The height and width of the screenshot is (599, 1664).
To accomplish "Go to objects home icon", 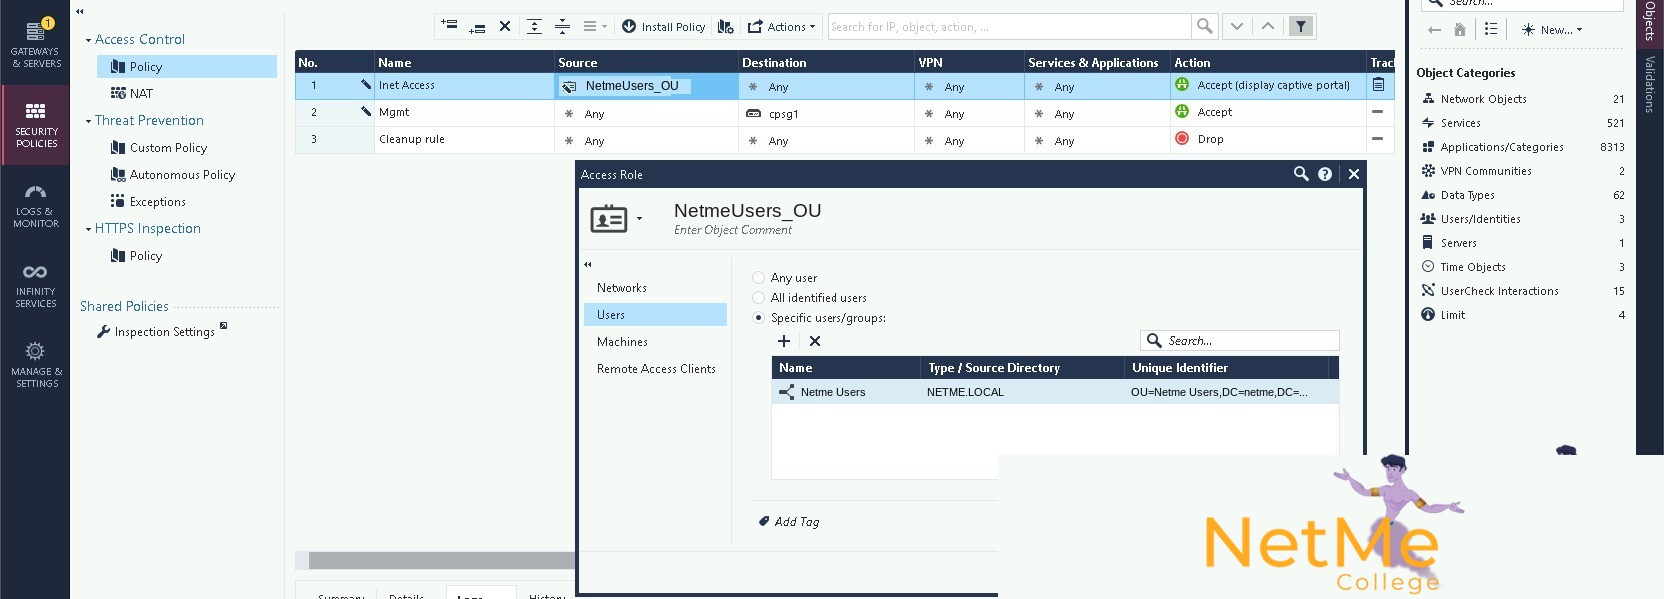I will (x=1460, y=30).
